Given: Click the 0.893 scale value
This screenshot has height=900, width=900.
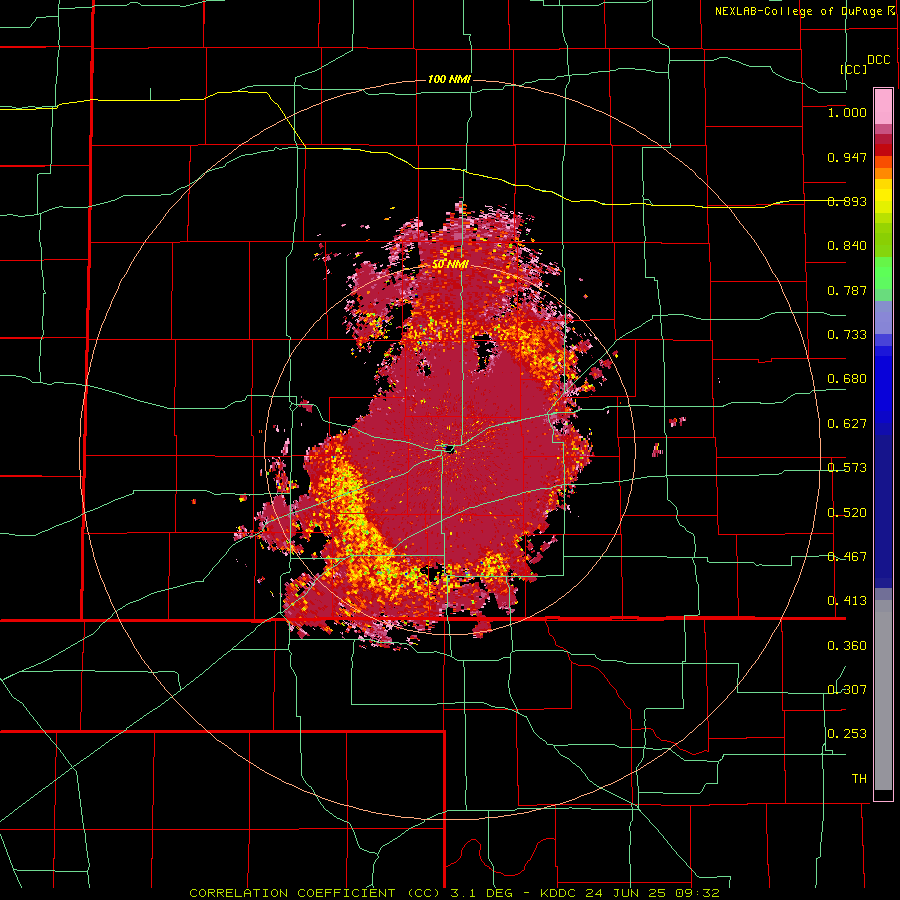Looking at the screenshot, I should coord(847,201).
